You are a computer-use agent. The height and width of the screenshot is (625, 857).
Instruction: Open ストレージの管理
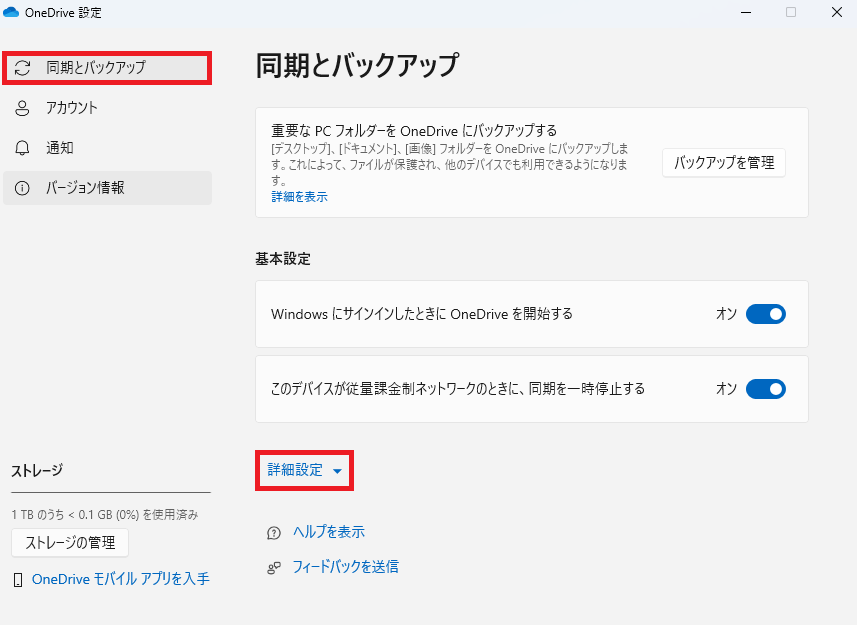70,543
